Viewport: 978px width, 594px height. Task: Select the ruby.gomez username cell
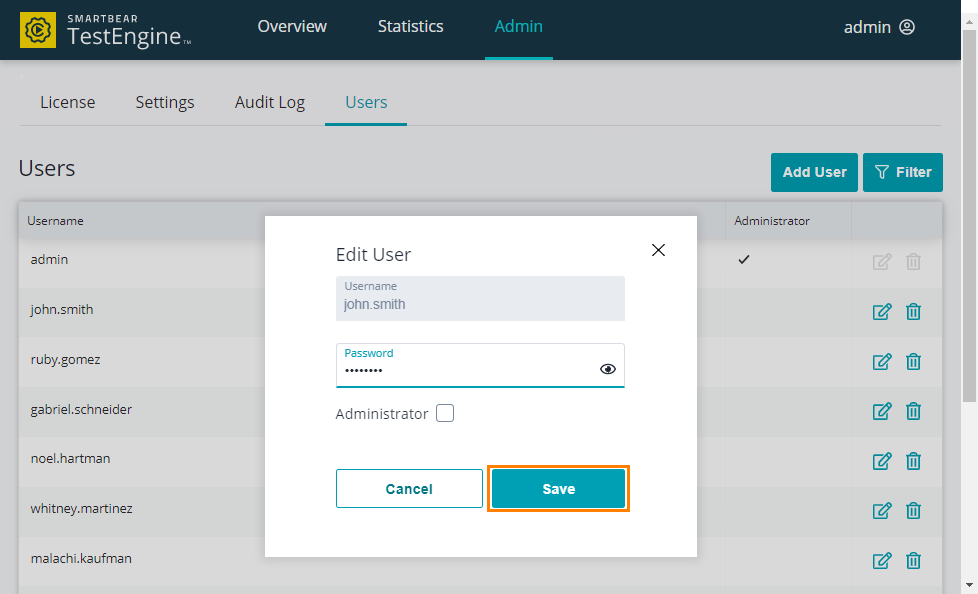65,359
